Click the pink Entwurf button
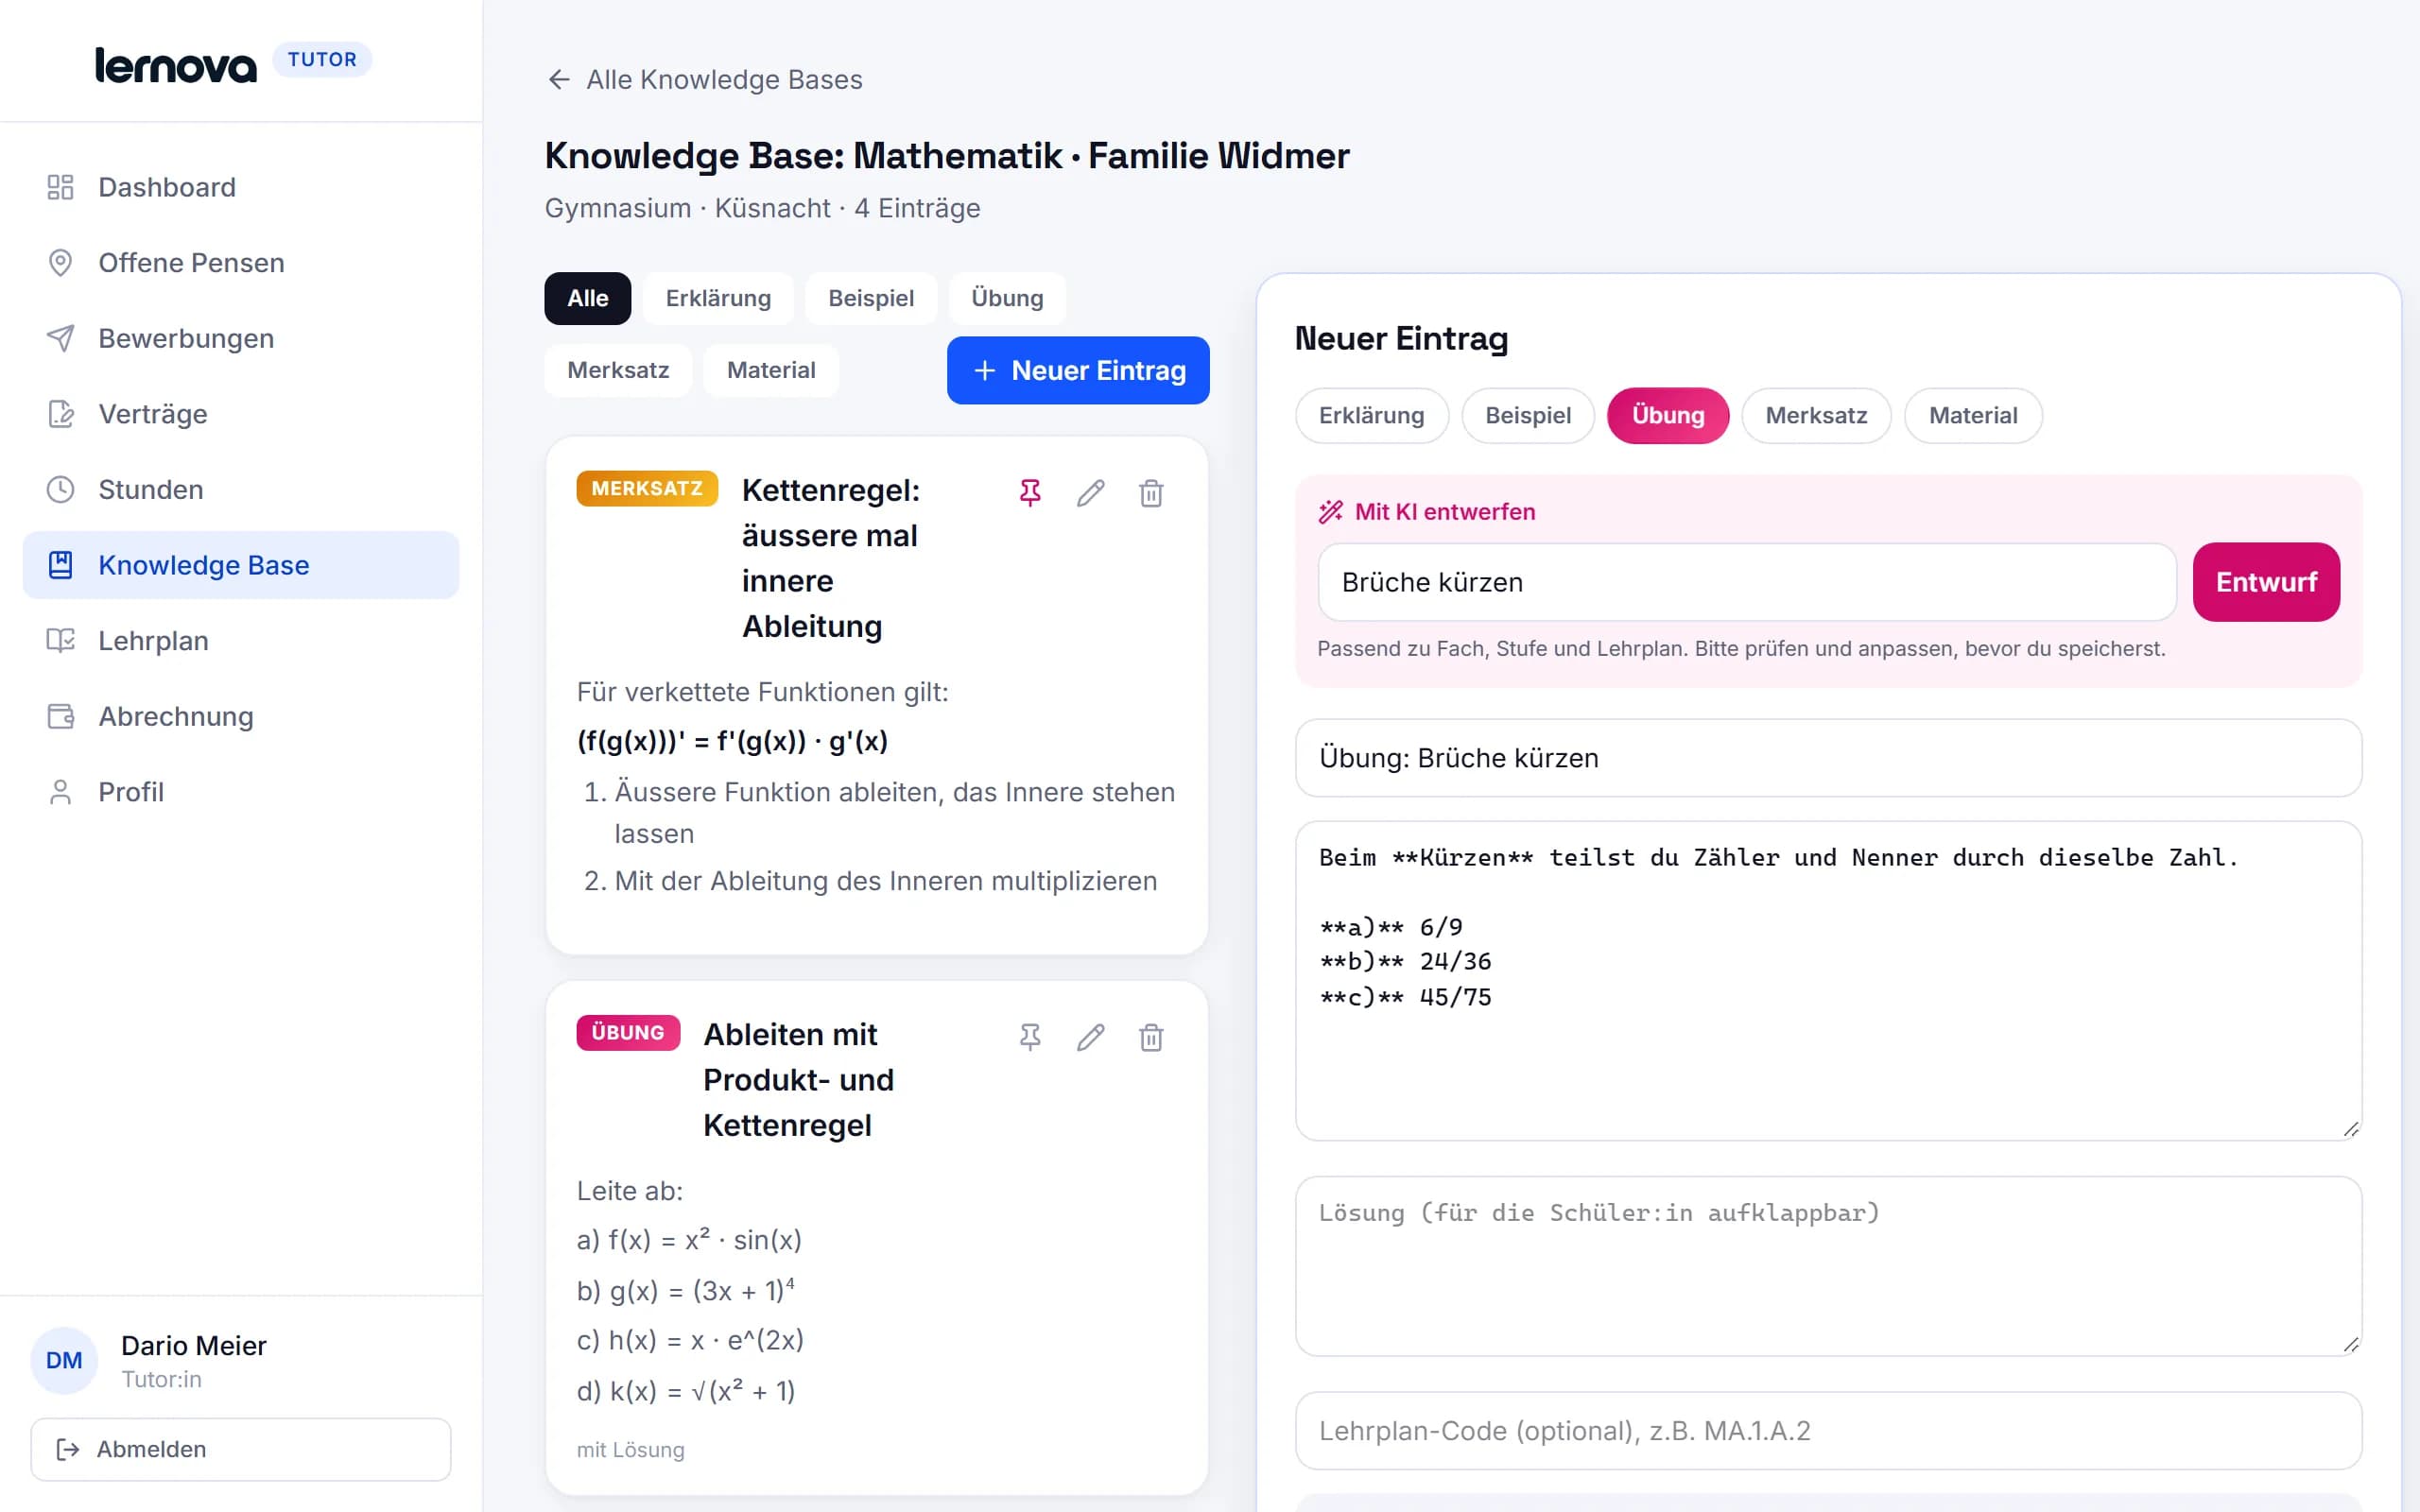This screenshot has width=2420, height=1512. [x=2266, y=582]
